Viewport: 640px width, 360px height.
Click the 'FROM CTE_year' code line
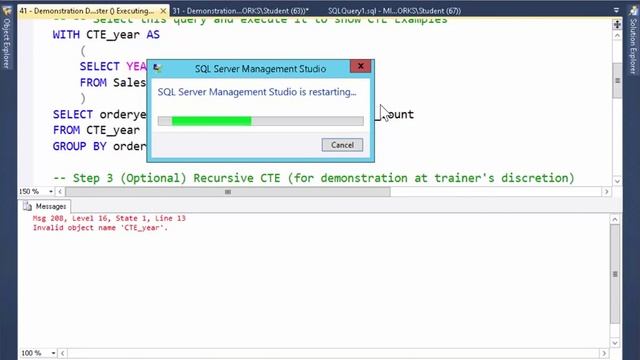click(96, 130)
